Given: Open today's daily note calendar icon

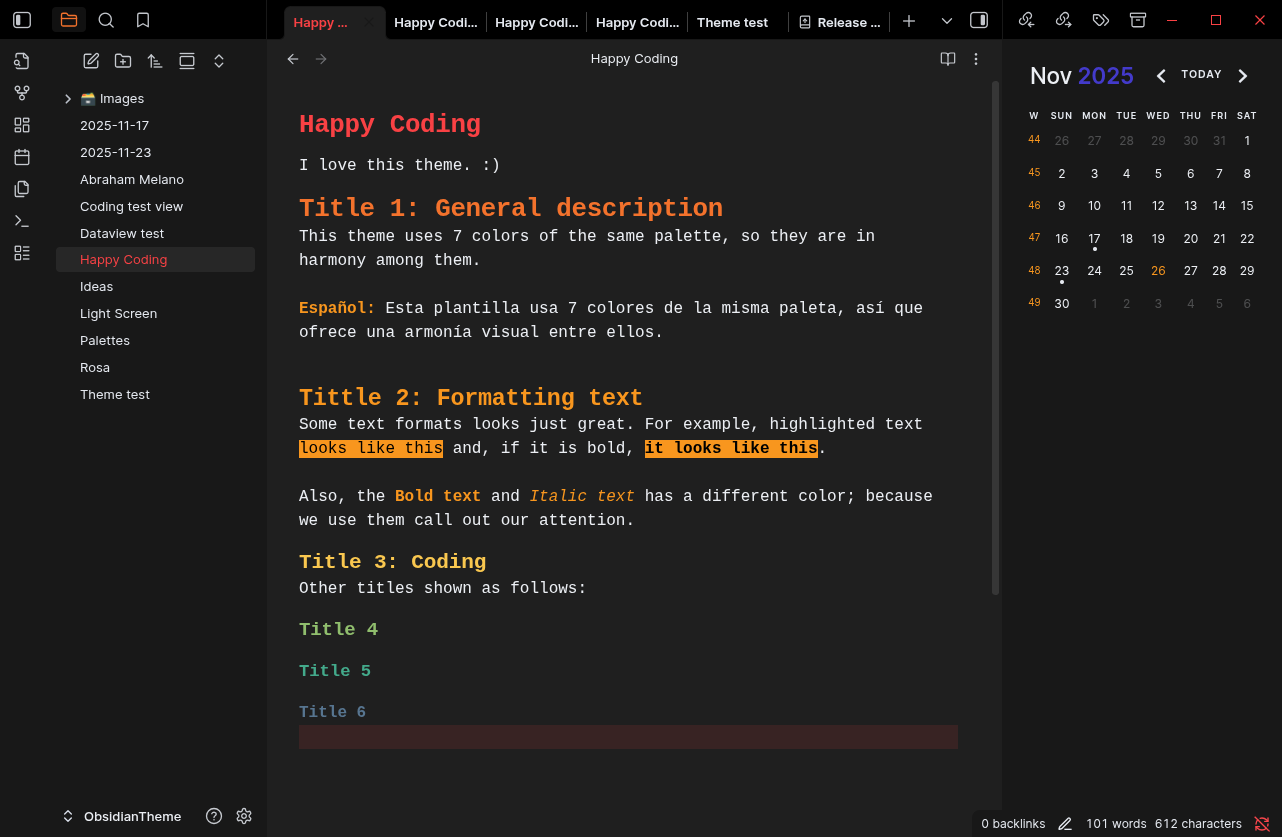Looking at the screenshot, I should 22,157.
